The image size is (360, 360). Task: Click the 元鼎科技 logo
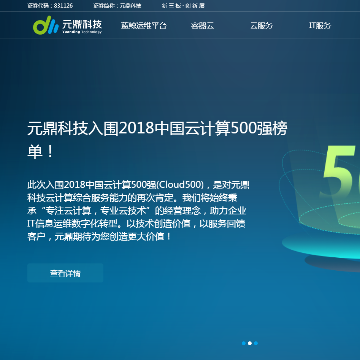pyautogui.click(x=68, y=25)
